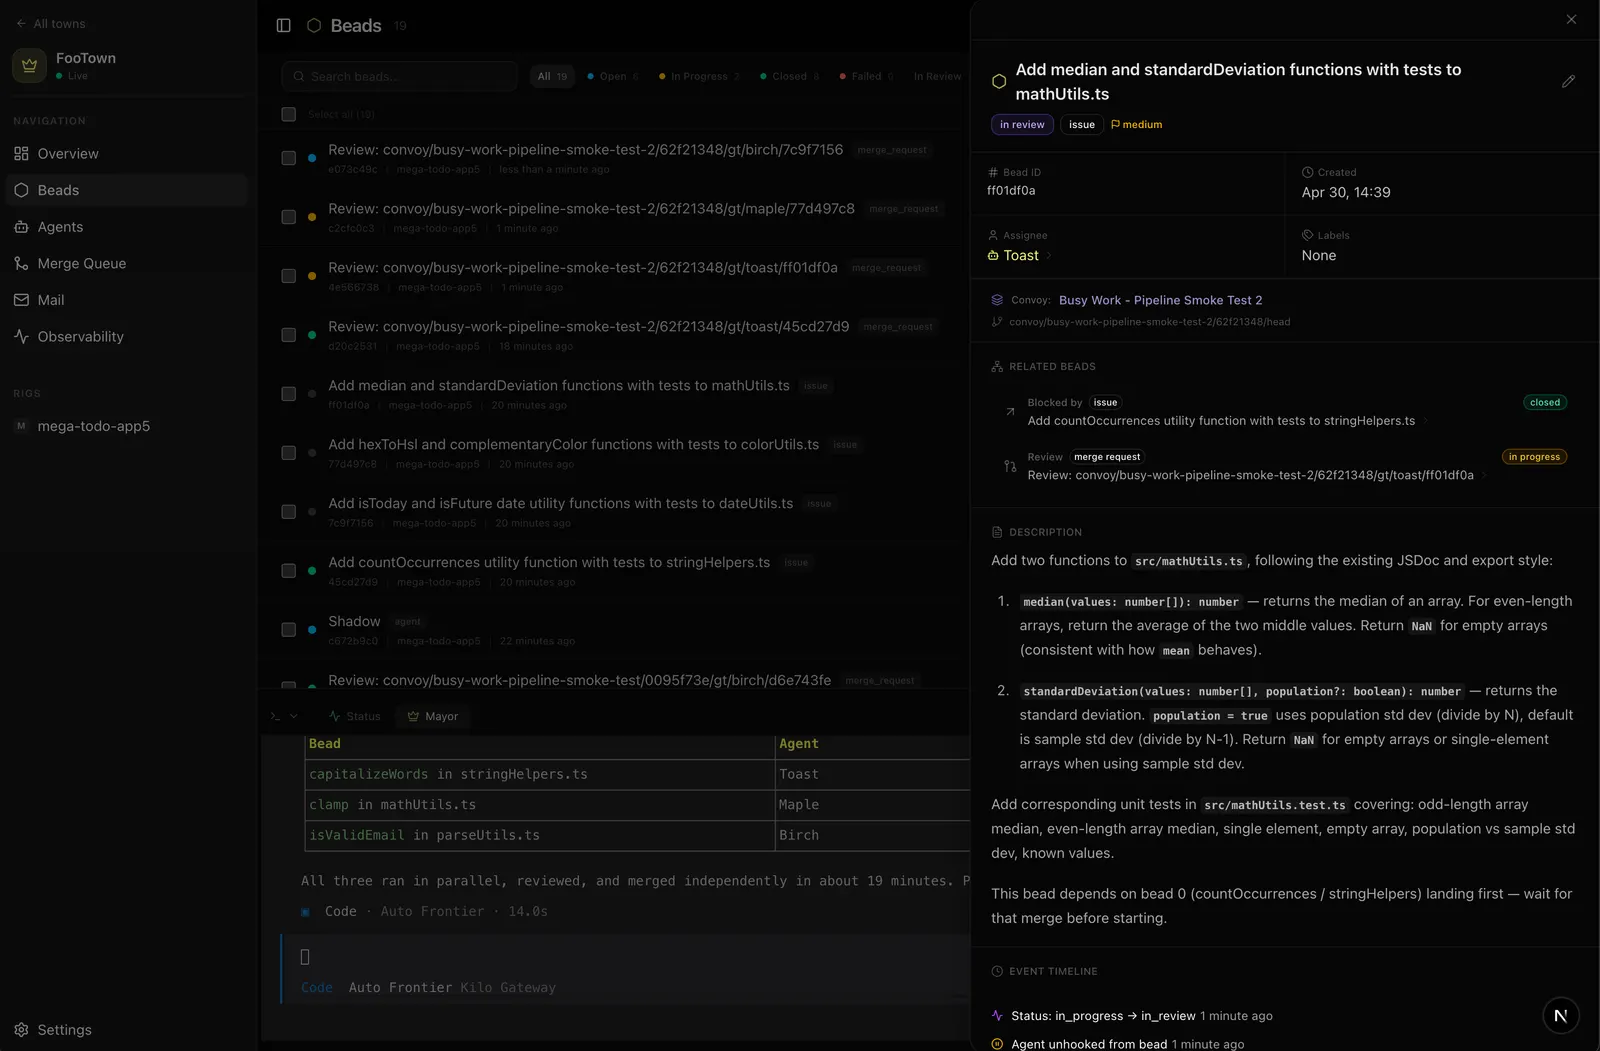Click the FooTown crown icon
The width and height of the screenshot is (1600, 1051).
coord(29,65)
